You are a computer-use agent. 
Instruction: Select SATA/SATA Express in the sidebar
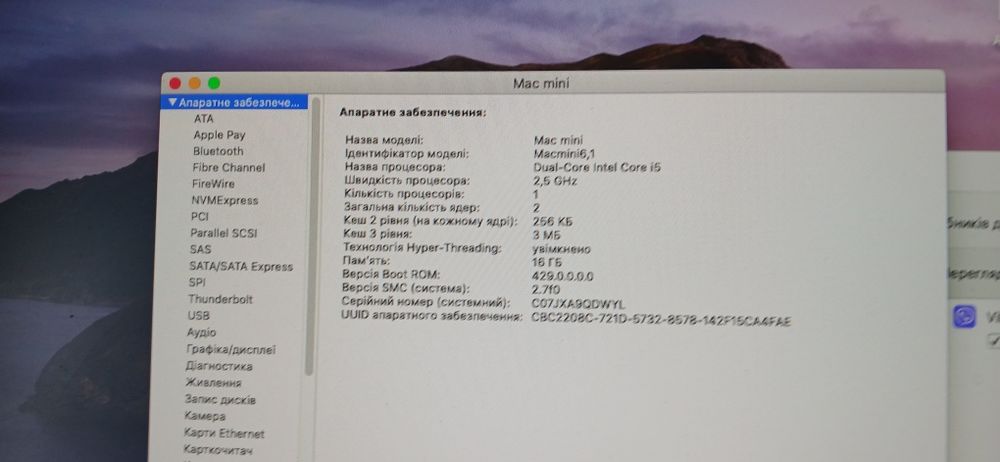tap(240, 267)
